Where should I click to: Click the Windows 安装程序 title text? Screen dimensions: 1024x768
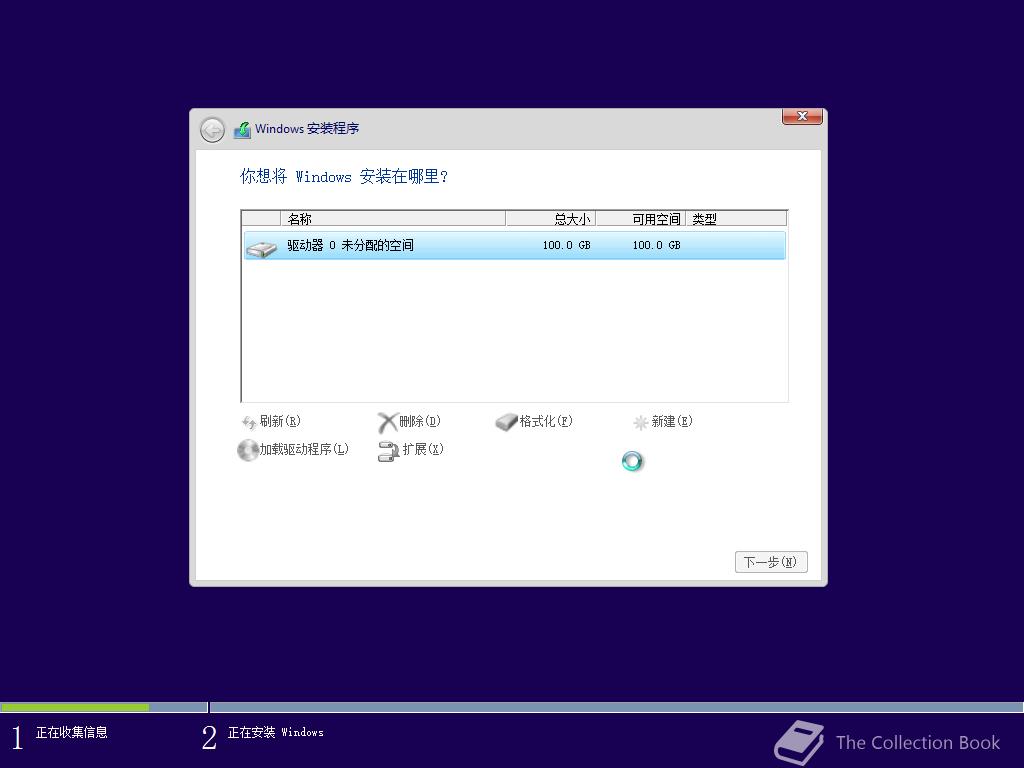(x=307, y=129)
